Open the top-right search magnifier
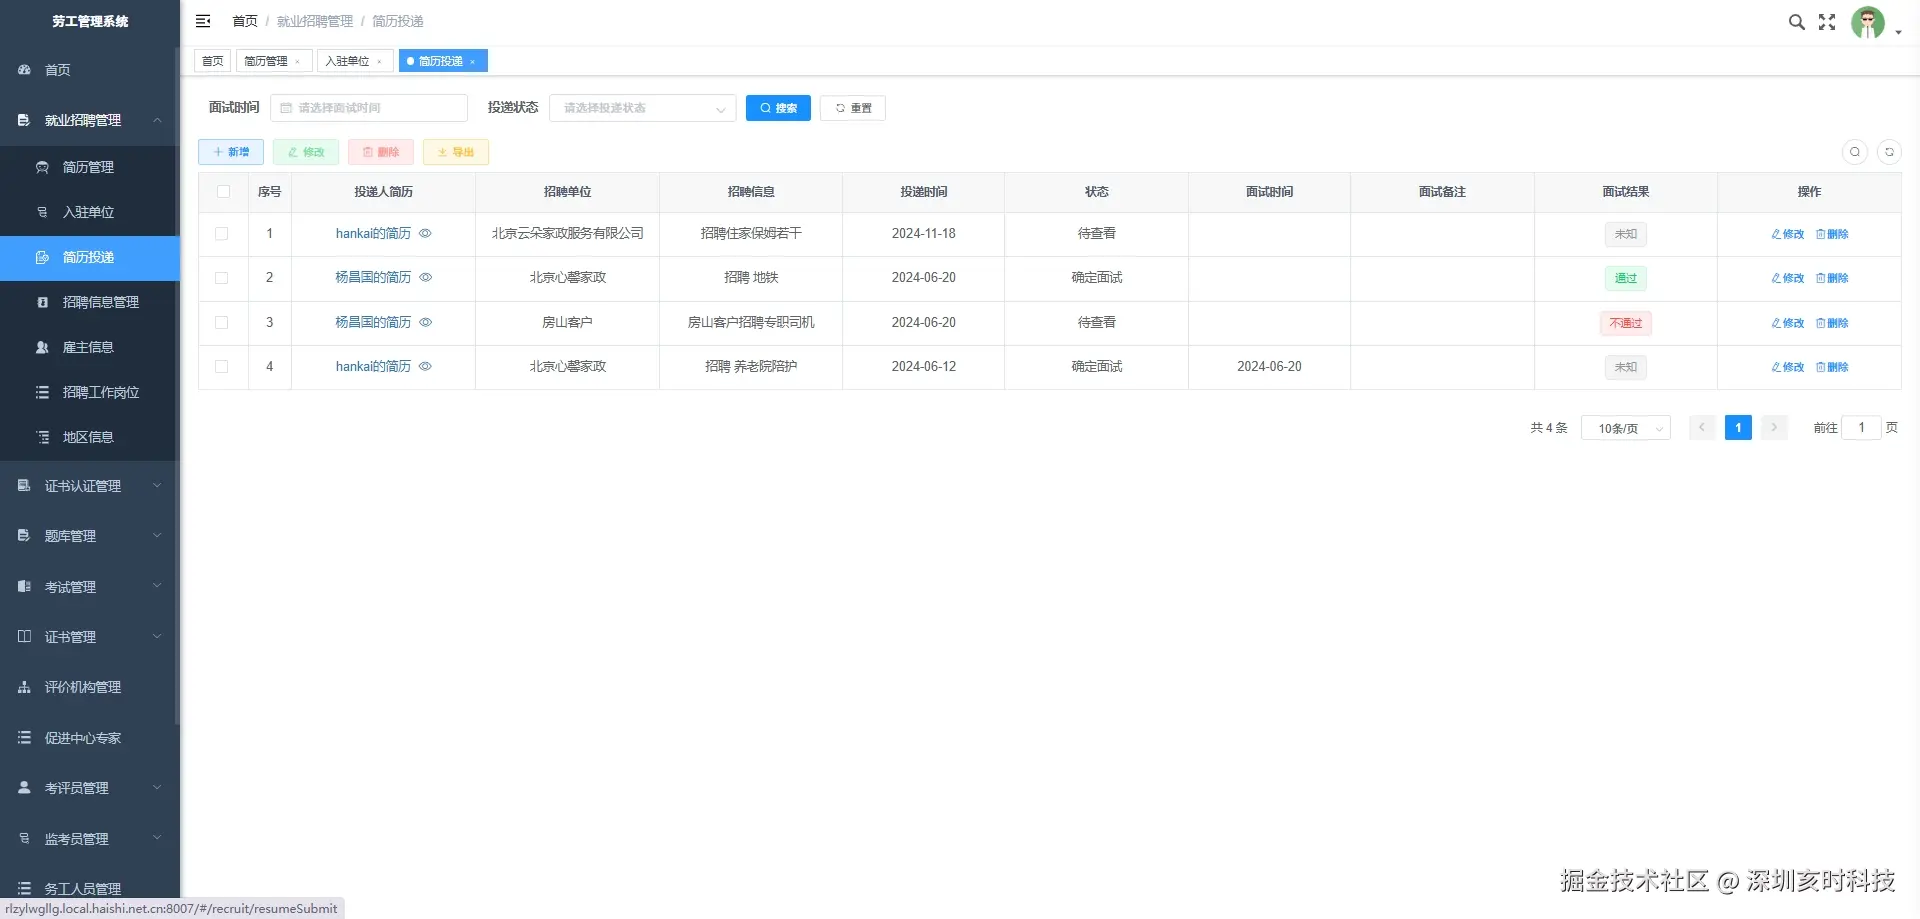This screenshot has width=1920, height=919. point(1797,22)
